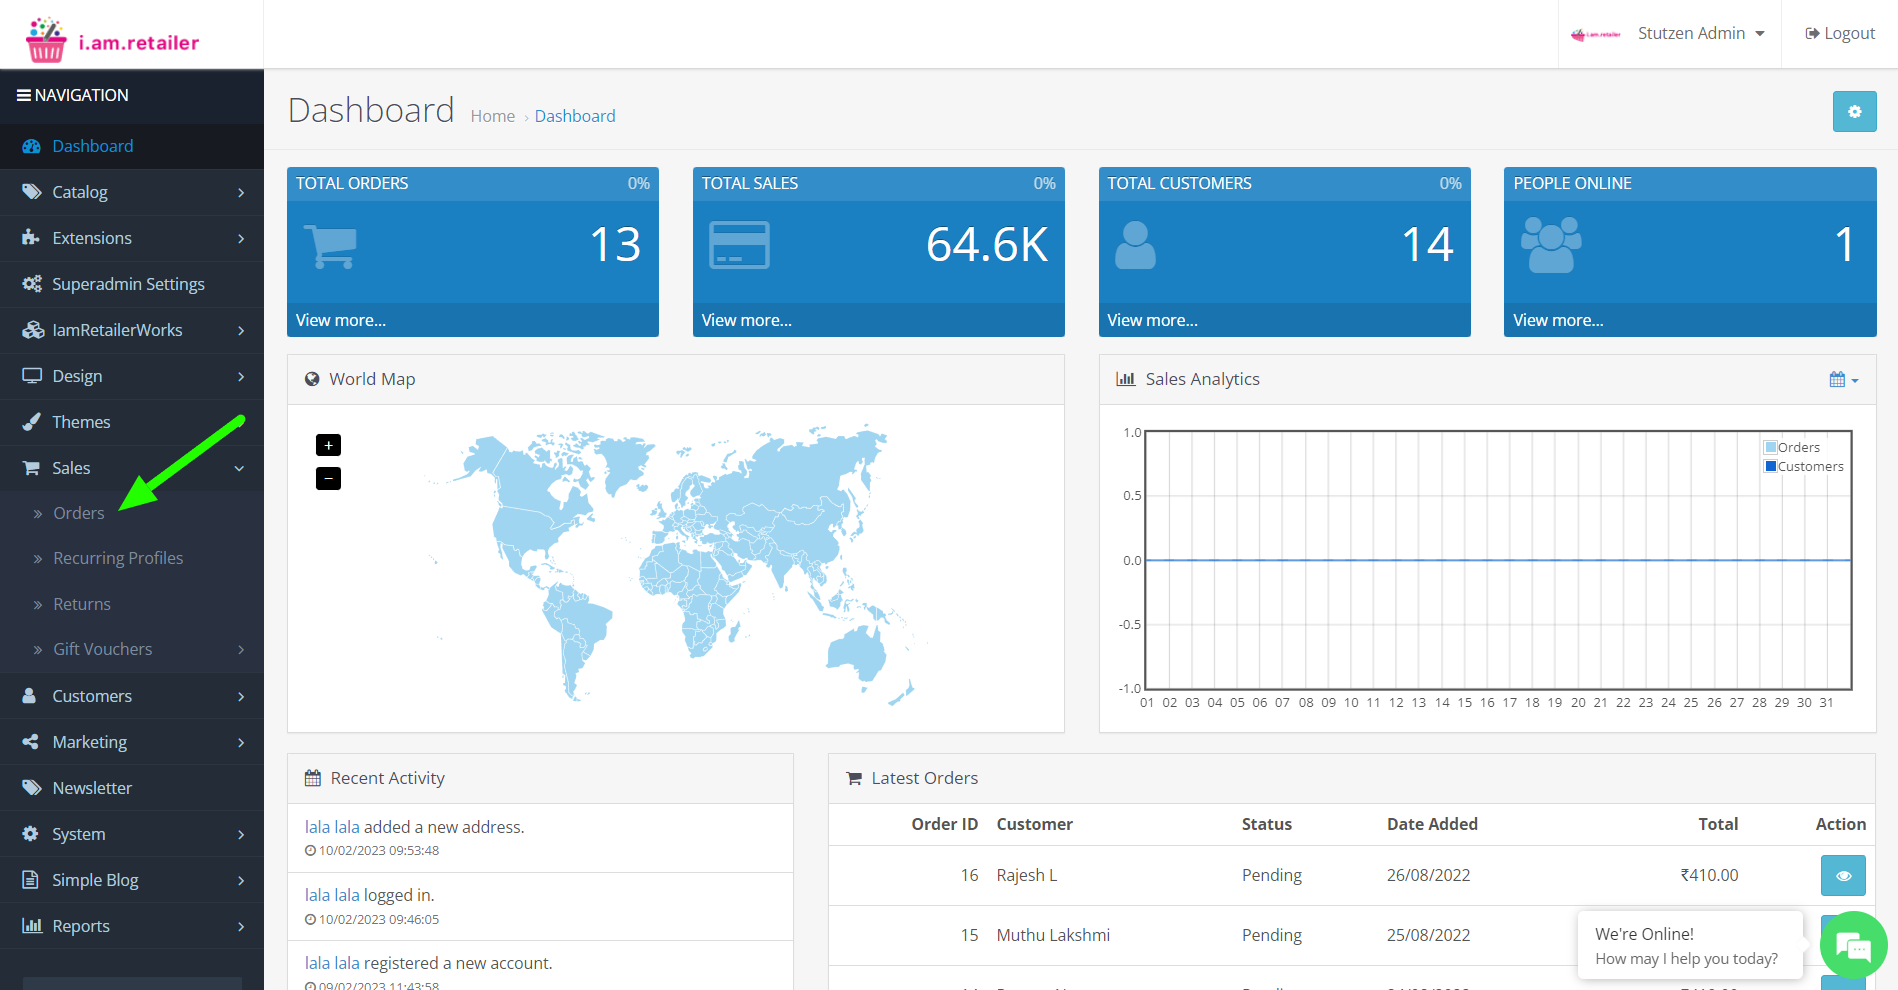This screenshot has width=1898, height=990.
Task: Click the Dashboard gauge icon in sidebar
Action: click(31, 146)
